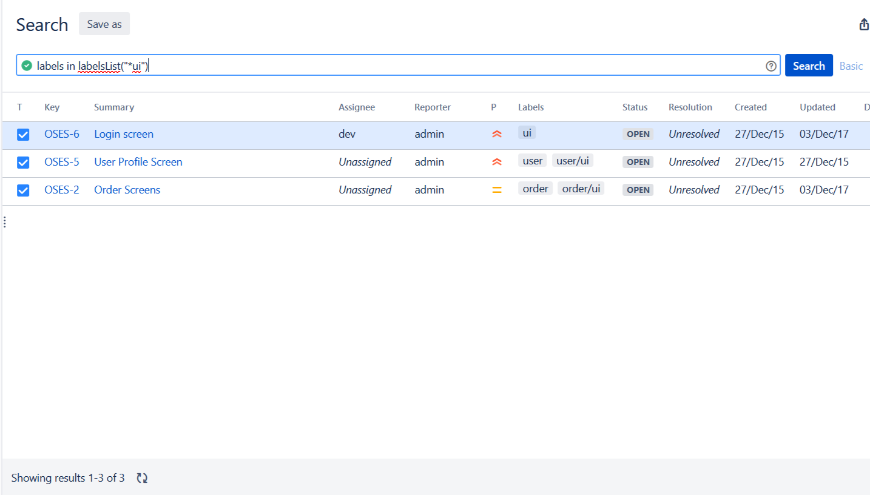This screenshot has width=870, height=495.
Task: Click the sidebar resize handle dots
Action: (x=4, y=222)
